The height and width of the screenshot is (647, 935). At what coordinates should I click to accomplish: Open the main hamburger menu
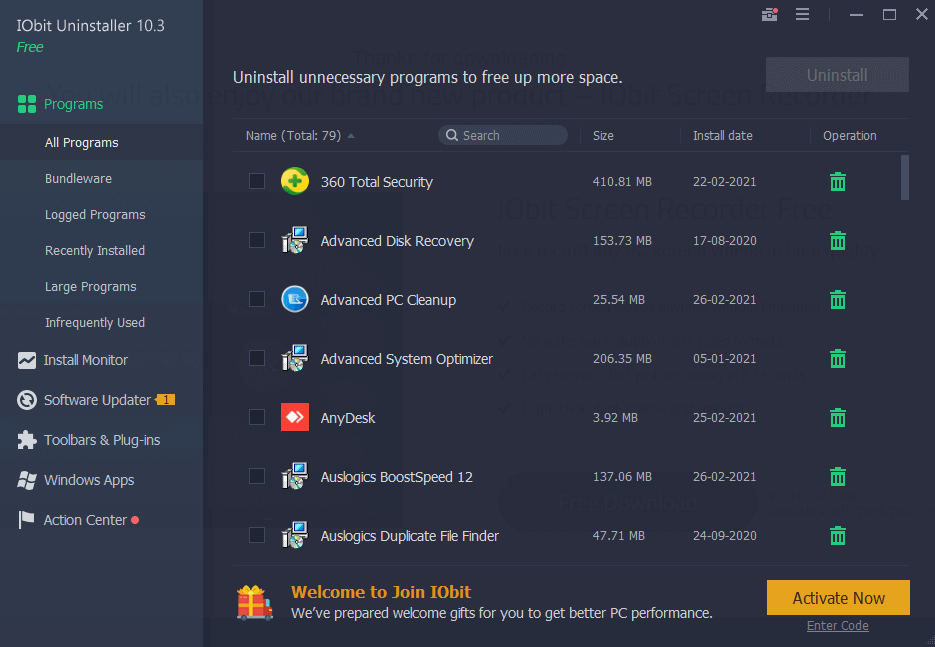[x=803, y=14]
